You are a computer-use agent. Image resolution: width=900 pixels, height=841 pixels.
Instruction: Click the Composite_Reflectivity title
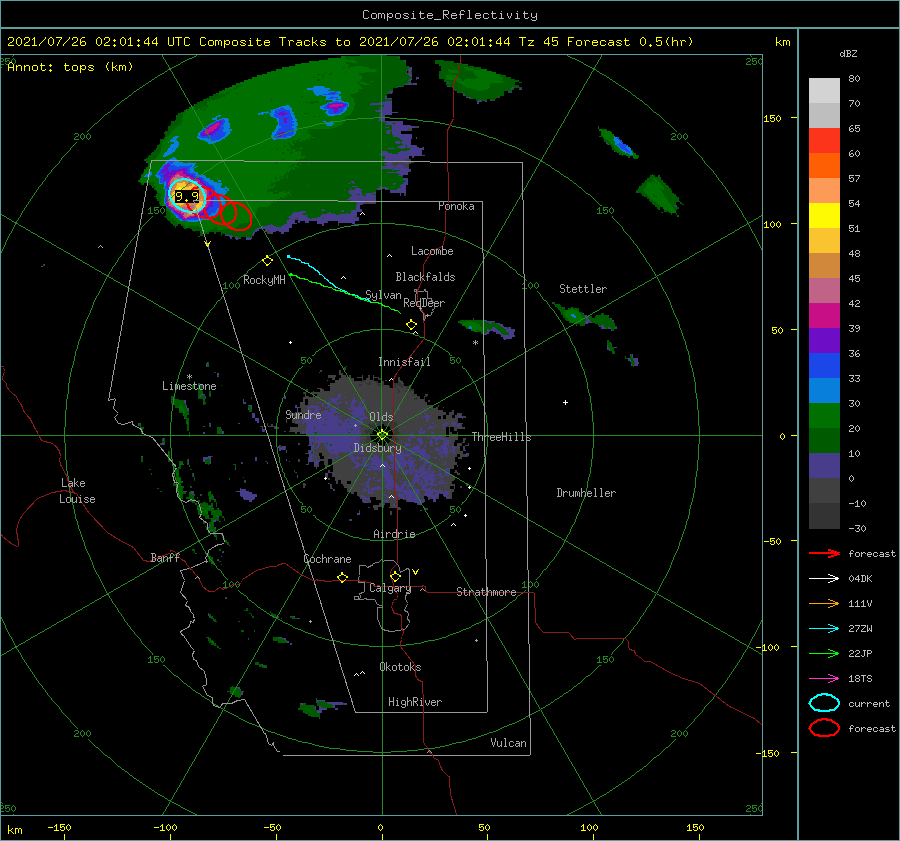pos(450,15)
